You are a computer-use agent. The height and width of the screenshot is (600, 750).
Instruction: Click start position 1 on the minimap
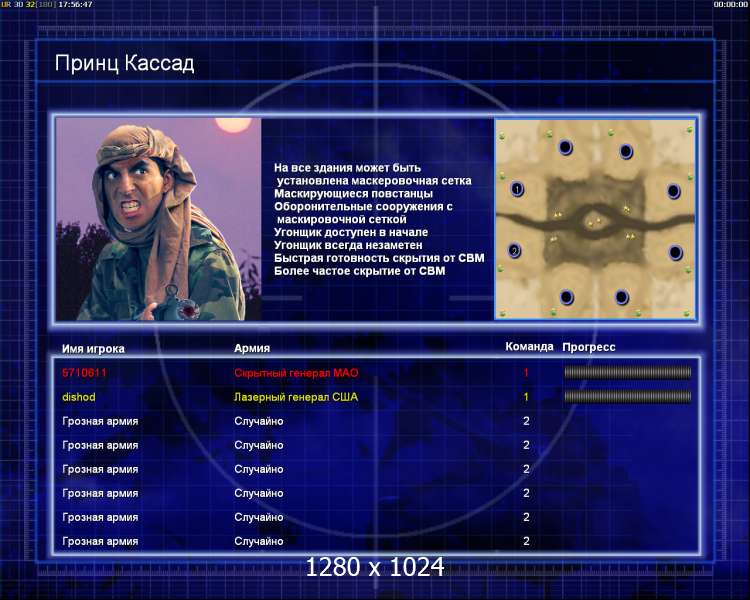click(x=517, y=189)
